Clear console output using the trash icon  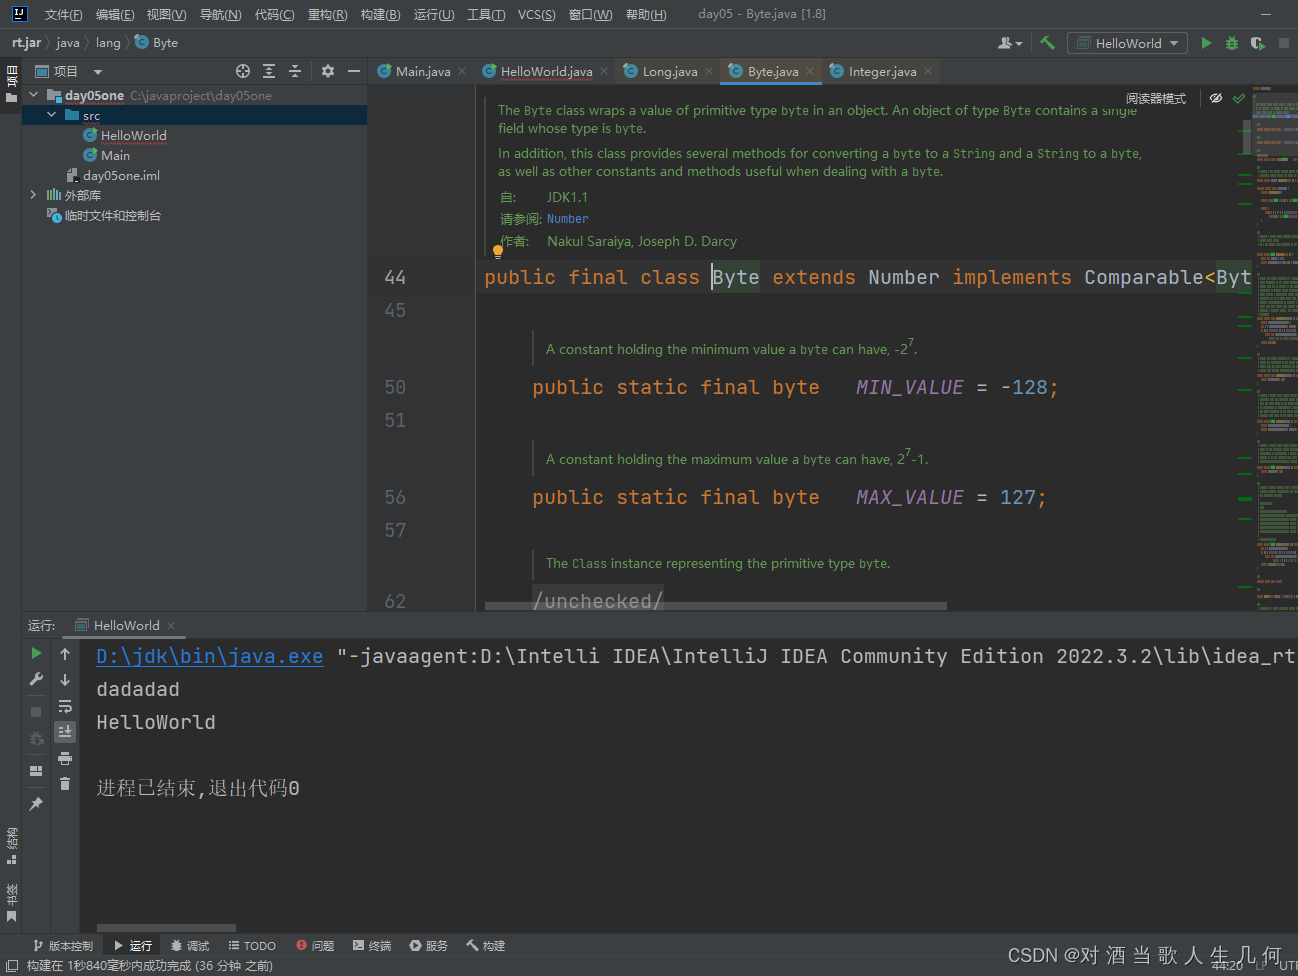tap(65, 784)
